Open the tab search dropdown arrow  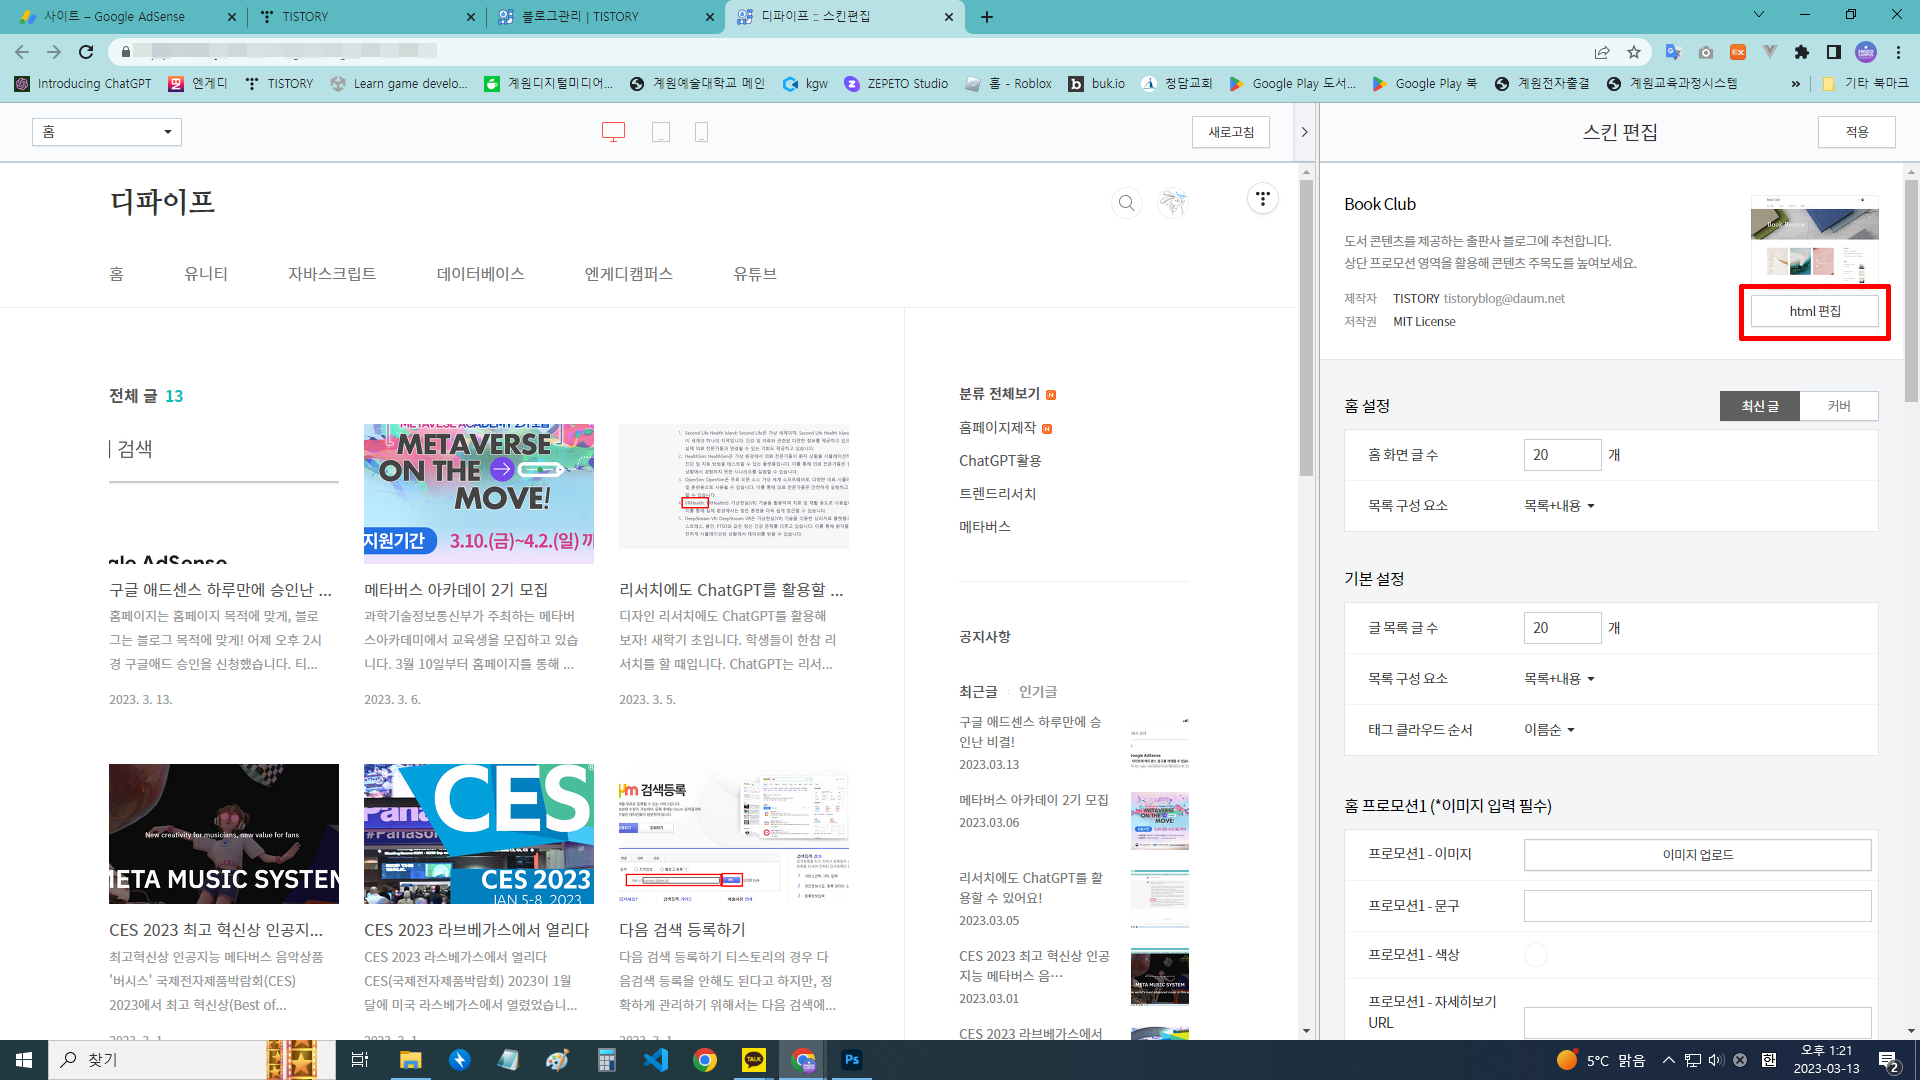pyautogui.click(x=1759, y=15)
